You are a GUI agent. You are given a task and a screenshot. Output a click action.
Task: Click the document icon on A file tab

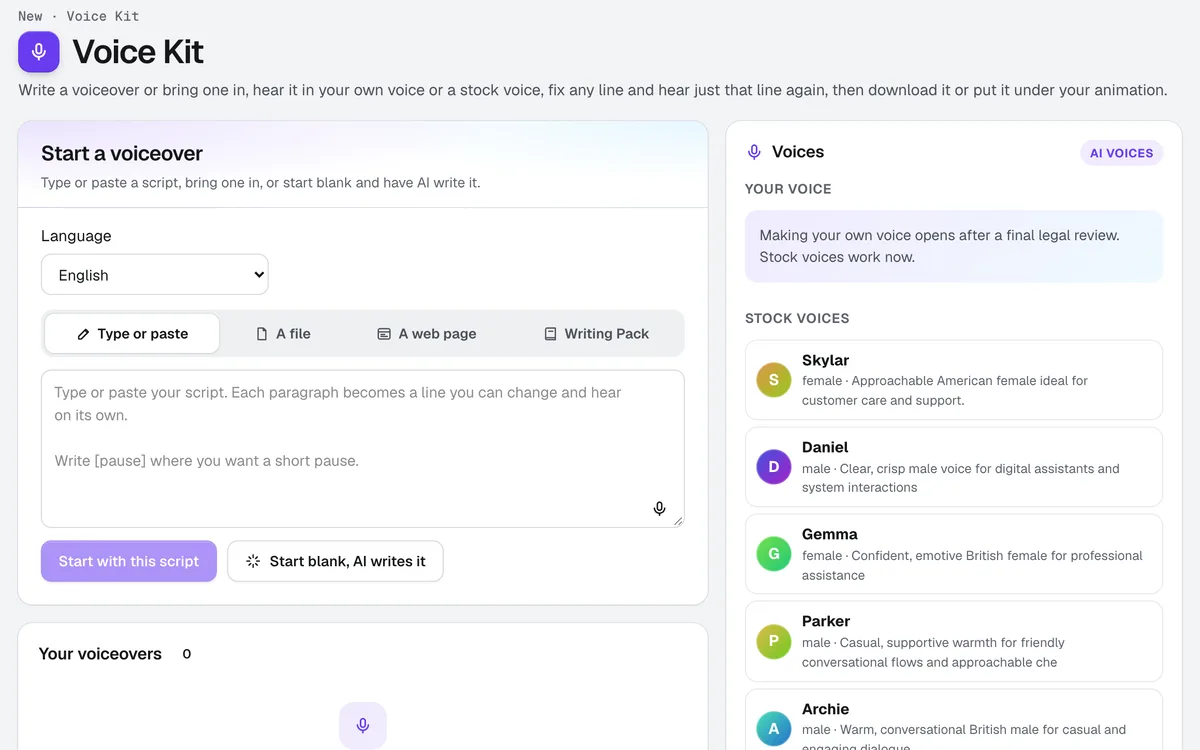tap(262, 334)
